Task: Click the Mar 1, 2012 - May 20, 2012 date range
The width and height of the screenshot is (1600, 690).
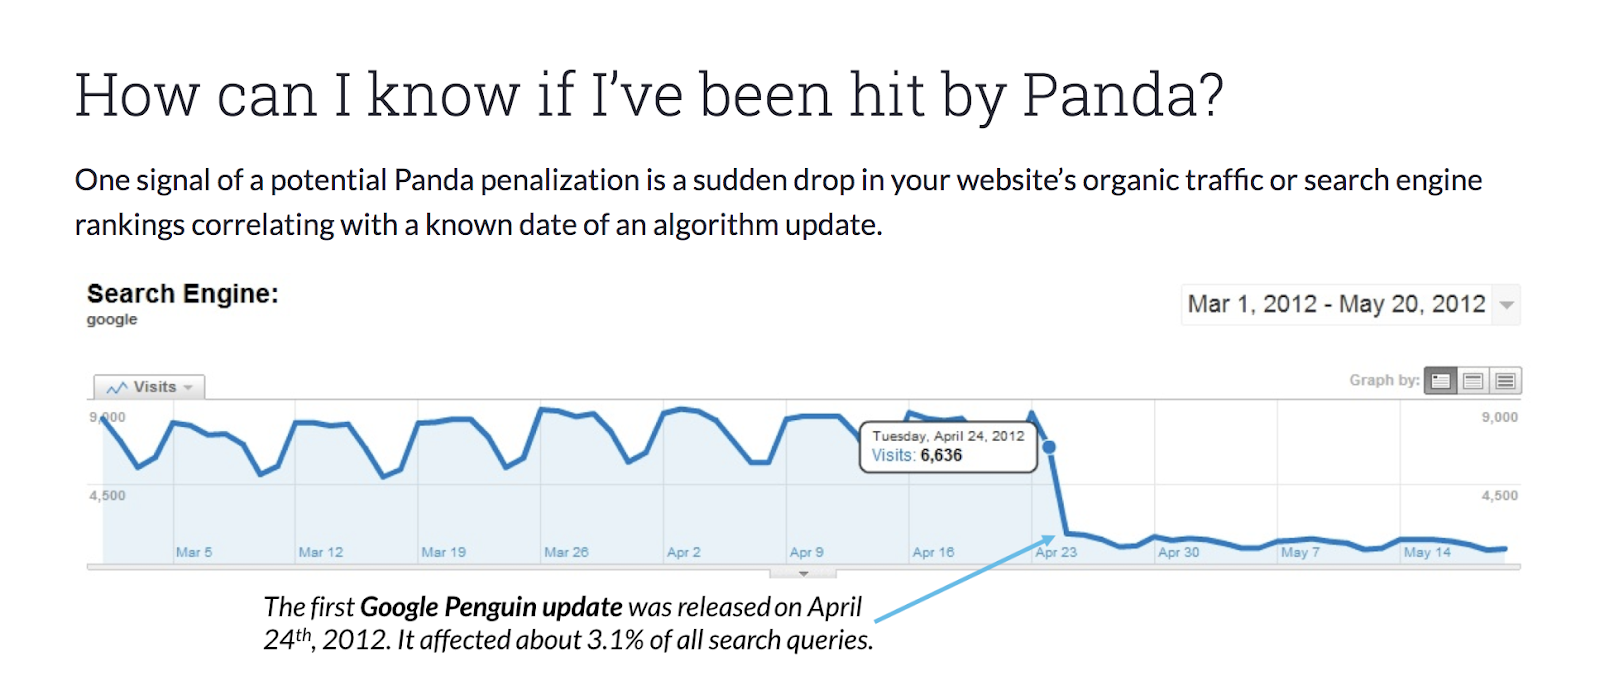Action: [1337, 304]
